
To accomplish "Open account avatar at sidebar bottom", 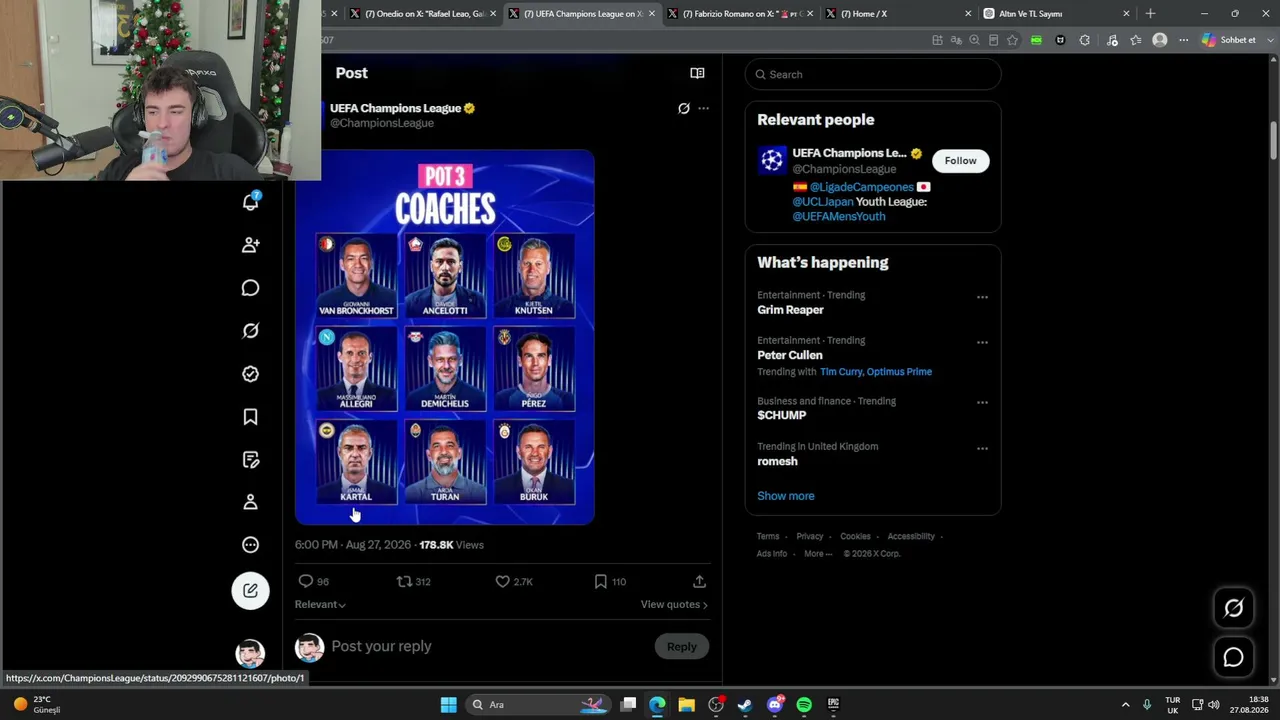I will pos(250,654).
